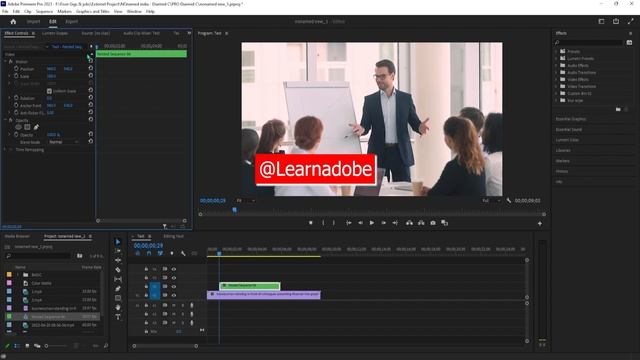
Task: Switch to the Export workspace tab
Action: pos(71,21)
